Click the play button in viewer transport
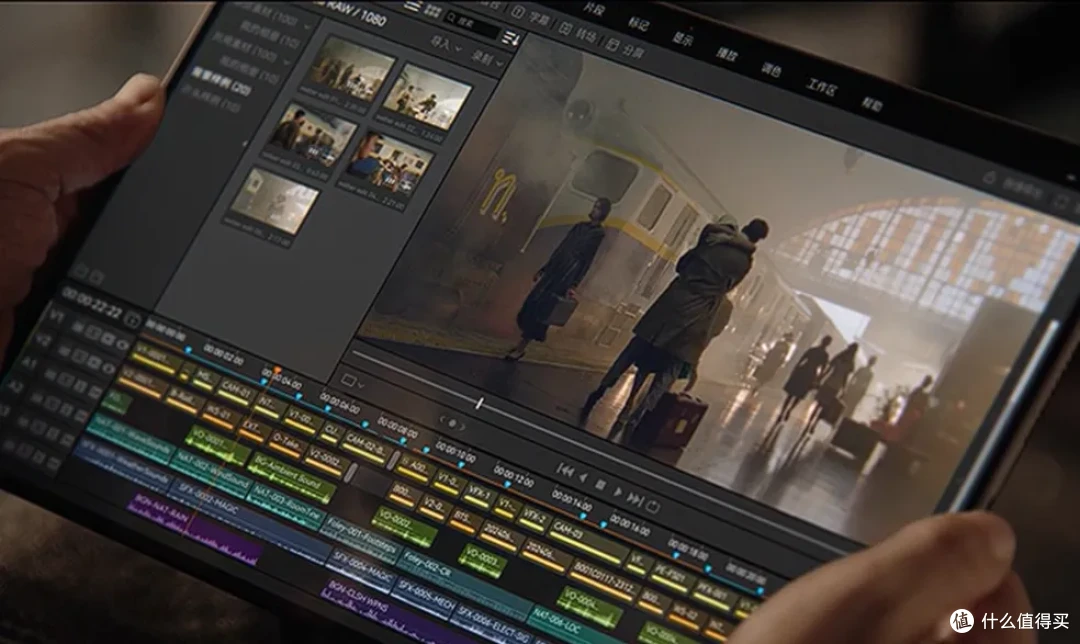 (617, 491)
